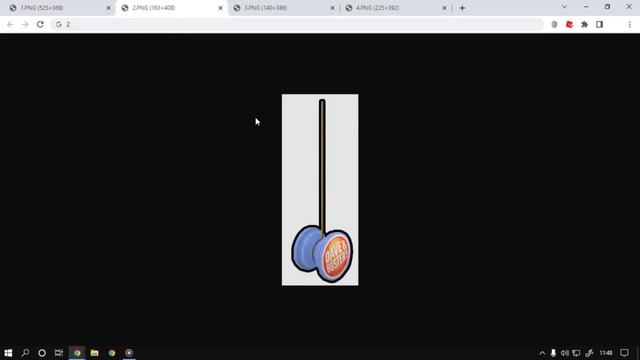Viewport: 640px width, 360px height.
Task: Open Windows taskbar search
Action: click(x=25, y=353)
